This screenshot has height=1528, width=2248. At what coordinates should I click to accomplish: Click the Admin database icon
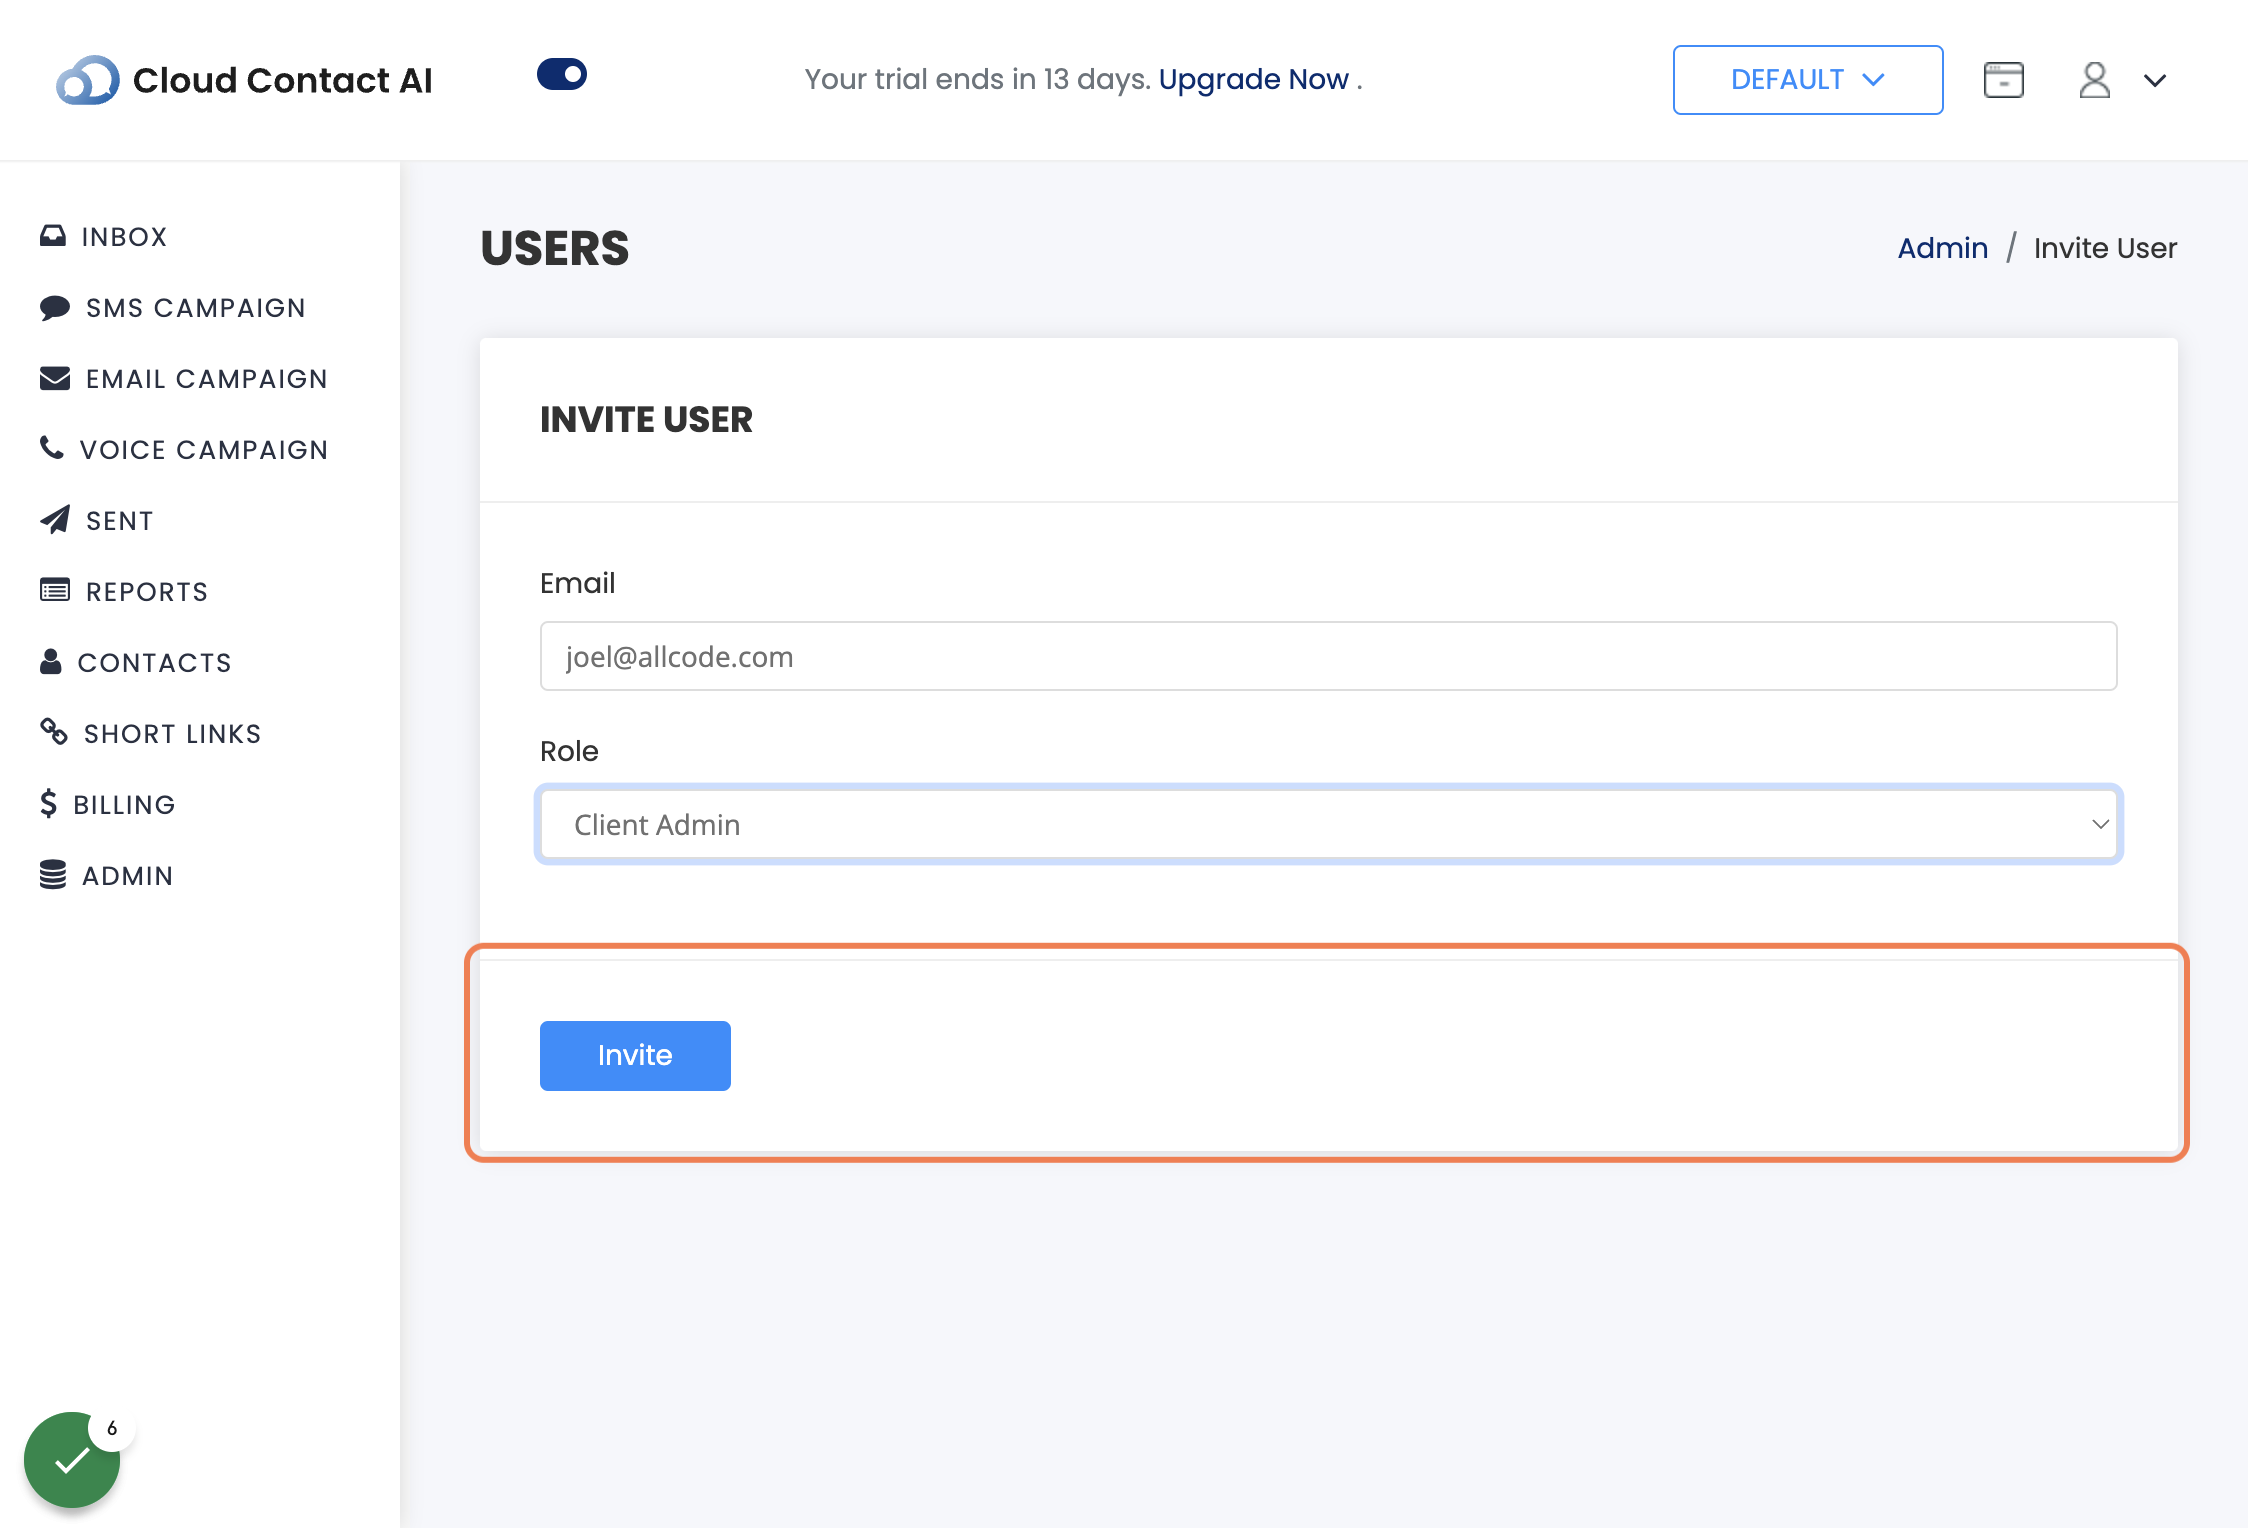point(53,874)
